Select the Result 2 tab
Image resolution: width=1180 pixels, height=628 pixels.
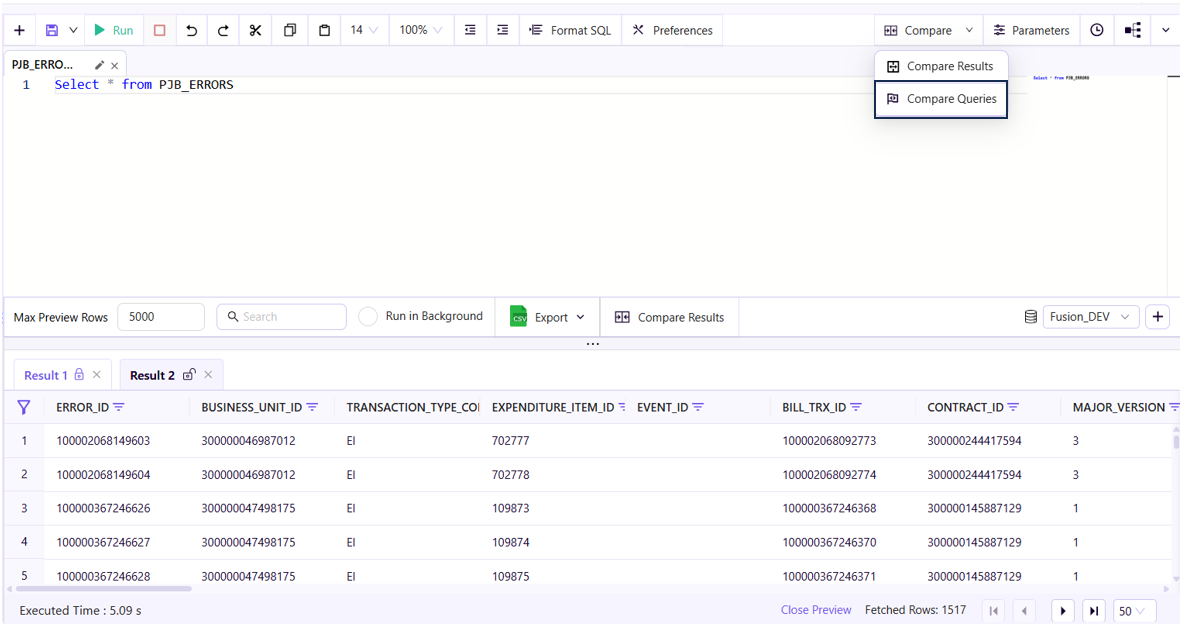point(152,375)
